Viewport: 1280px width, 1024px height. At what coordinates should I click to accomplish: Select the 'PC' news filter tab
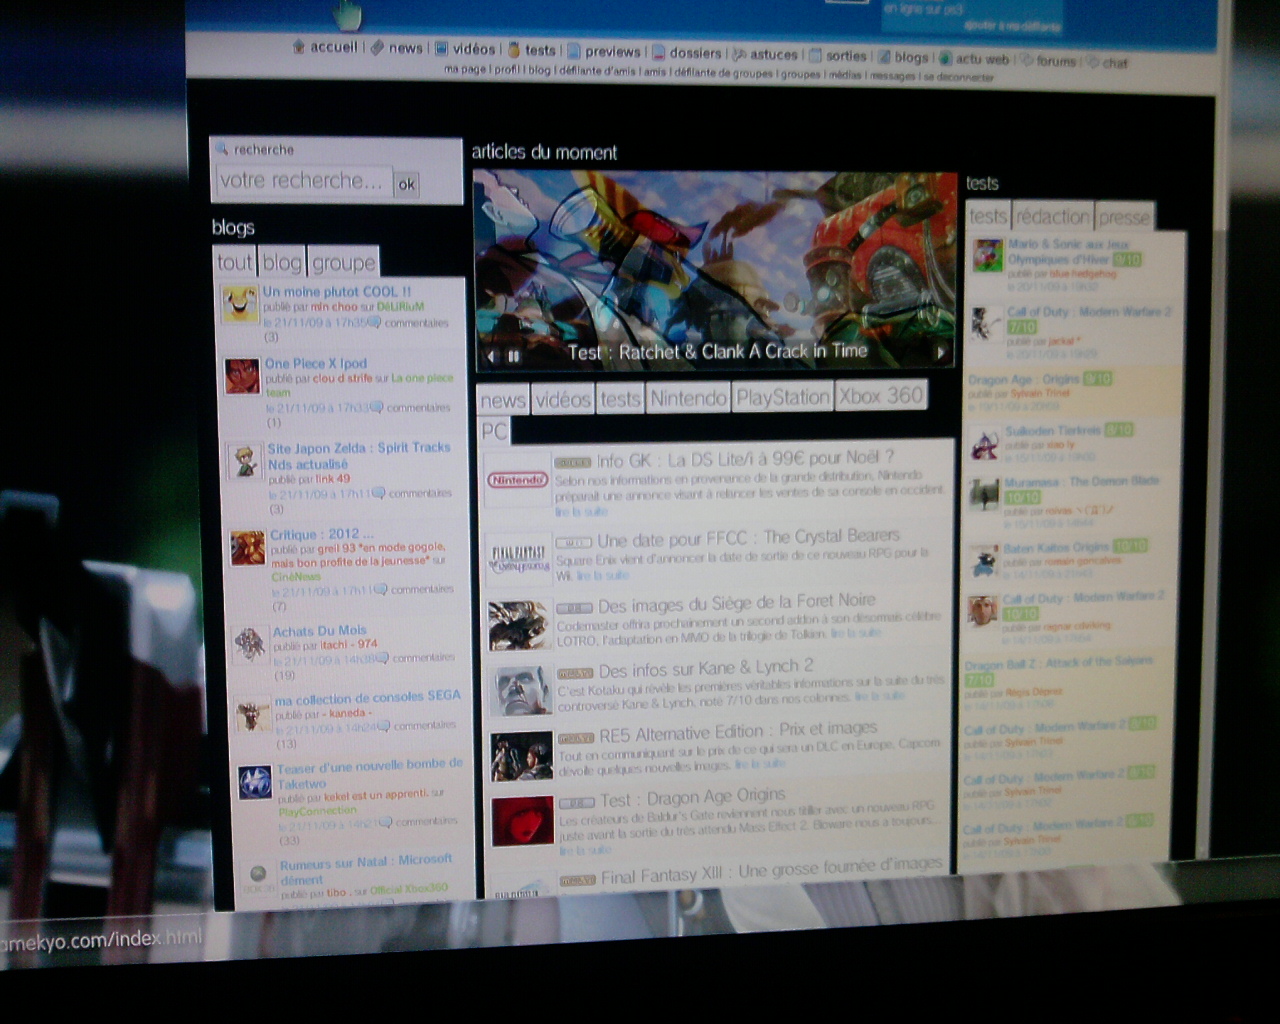pyautogui.click(x=494, y=431)
